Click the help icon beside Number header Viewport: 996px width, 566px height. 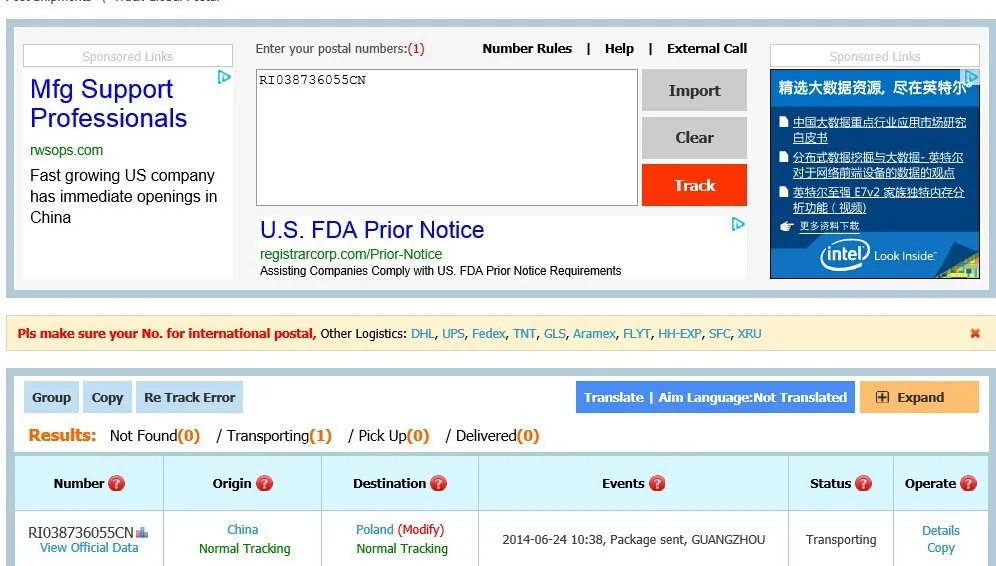[117, 484]
